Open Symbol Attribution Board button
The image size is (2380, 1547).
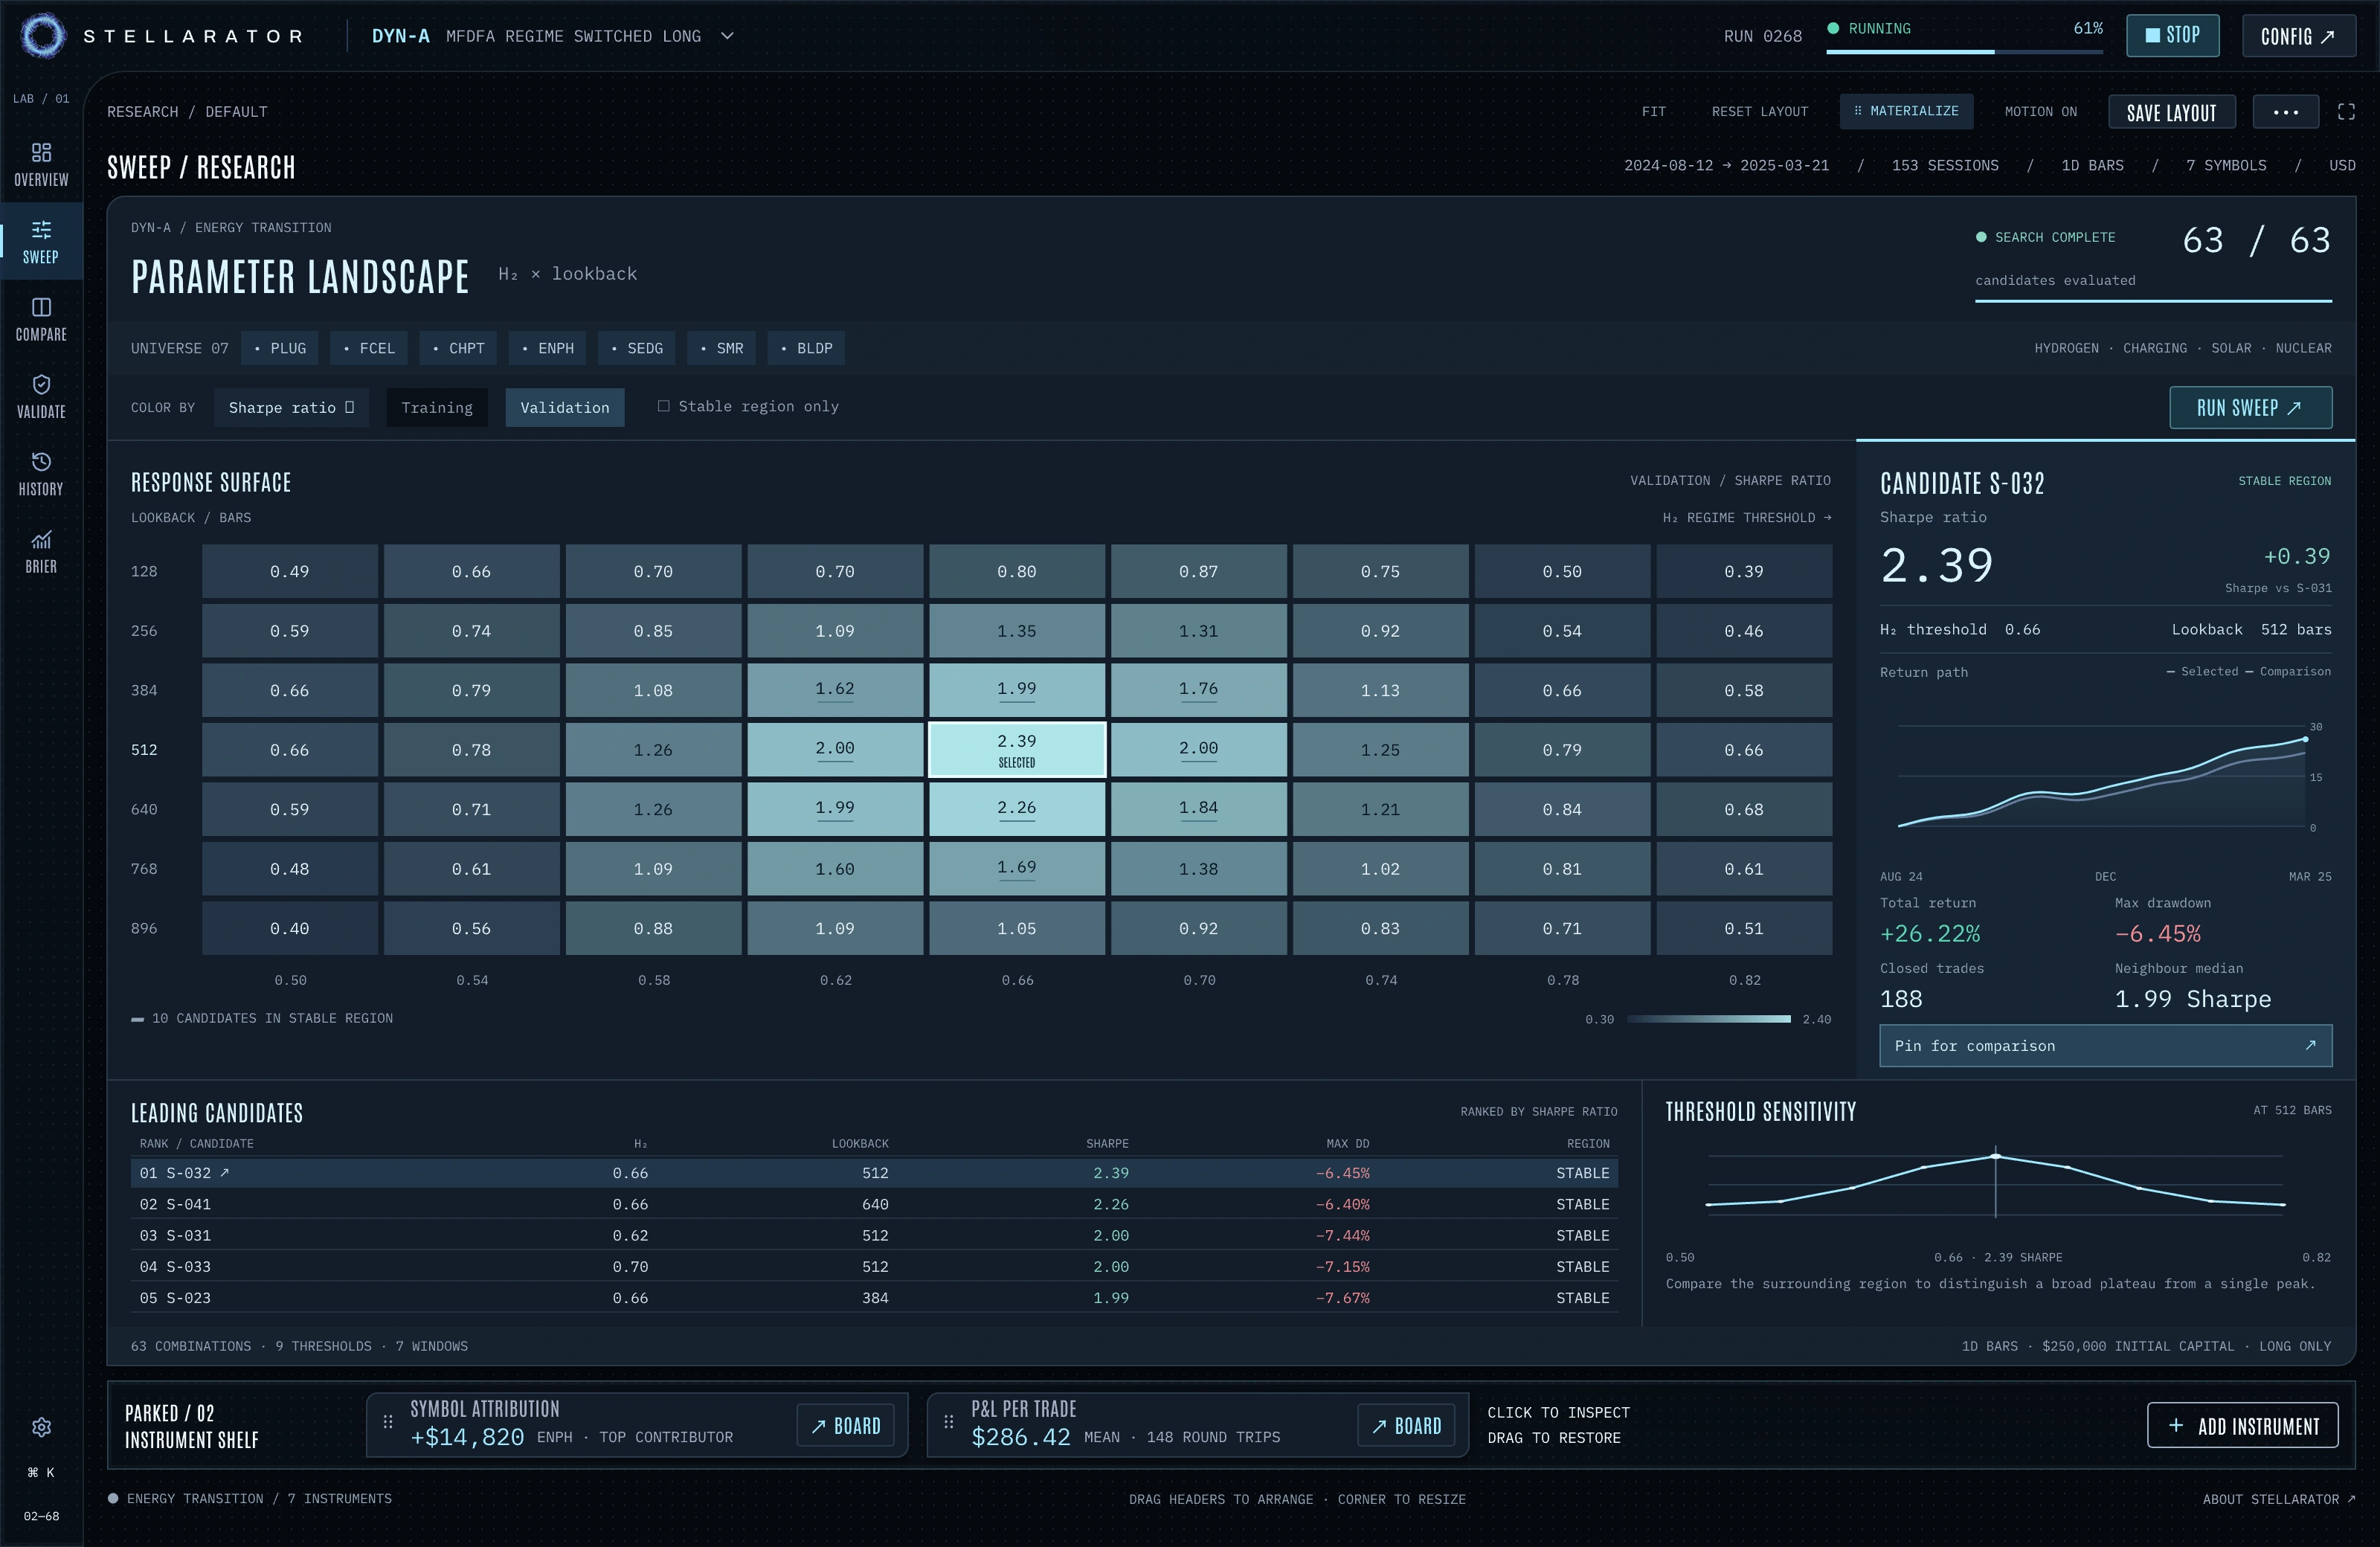point(845,1426)
